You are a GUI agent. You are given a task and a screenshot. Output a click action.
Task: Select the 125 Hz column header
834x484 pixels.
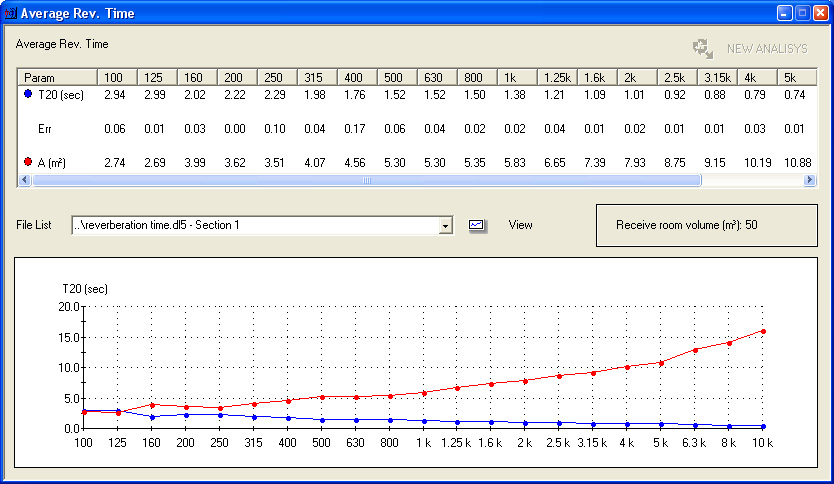[157, 78]
